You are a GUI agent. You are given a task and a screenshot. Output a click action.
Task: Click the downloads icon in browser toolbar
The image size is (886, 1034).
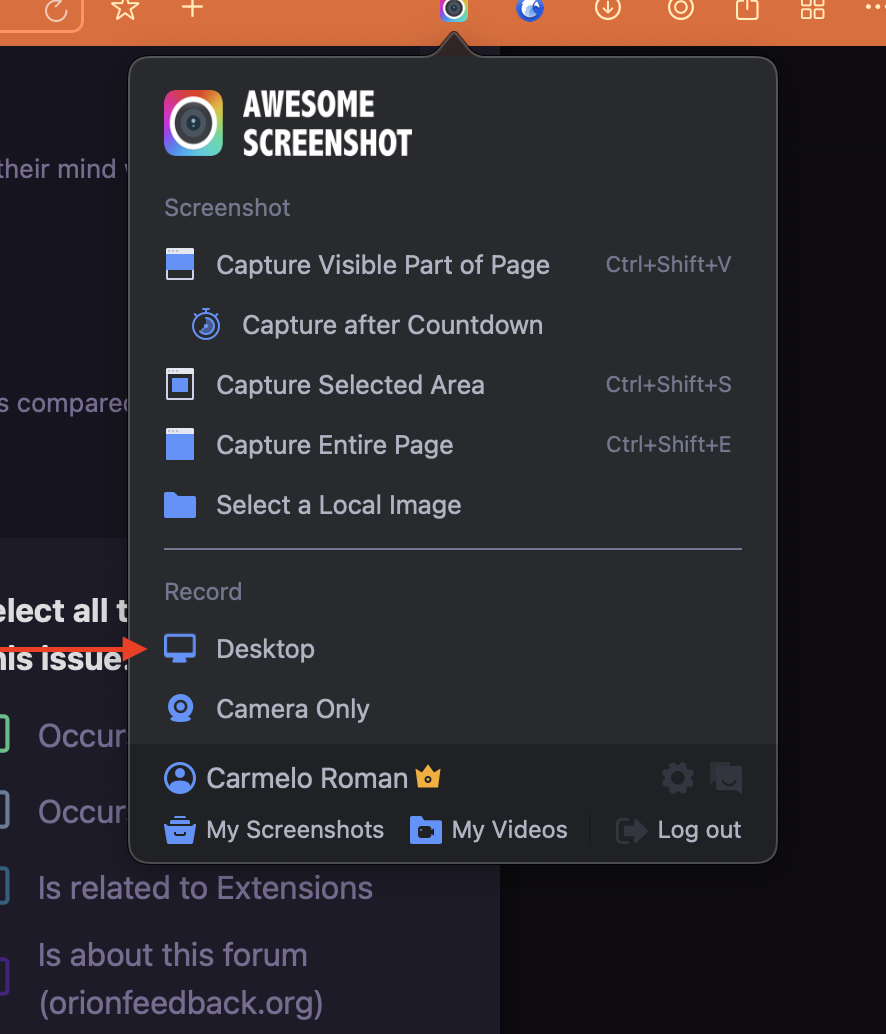[x=607, y=10]
